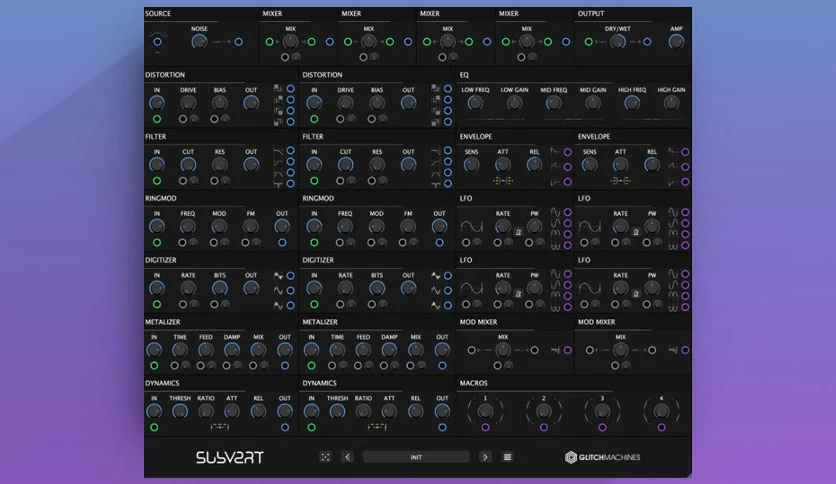836x484 pixels.
Task: Click the first Mixer's blue output jack
Action: tap(329, 42)
